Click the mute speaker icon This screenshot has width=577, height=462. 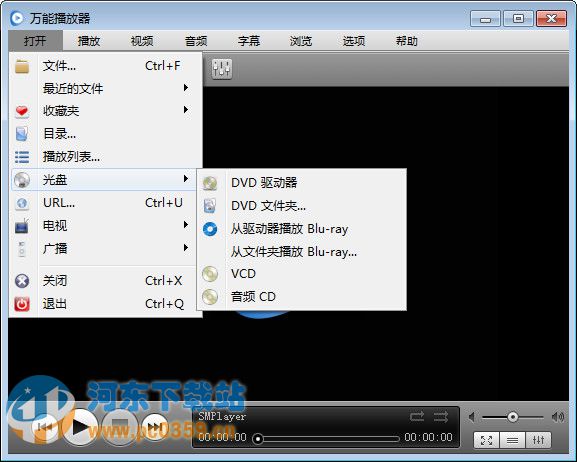pyautogui.click(x=472, y=417)
